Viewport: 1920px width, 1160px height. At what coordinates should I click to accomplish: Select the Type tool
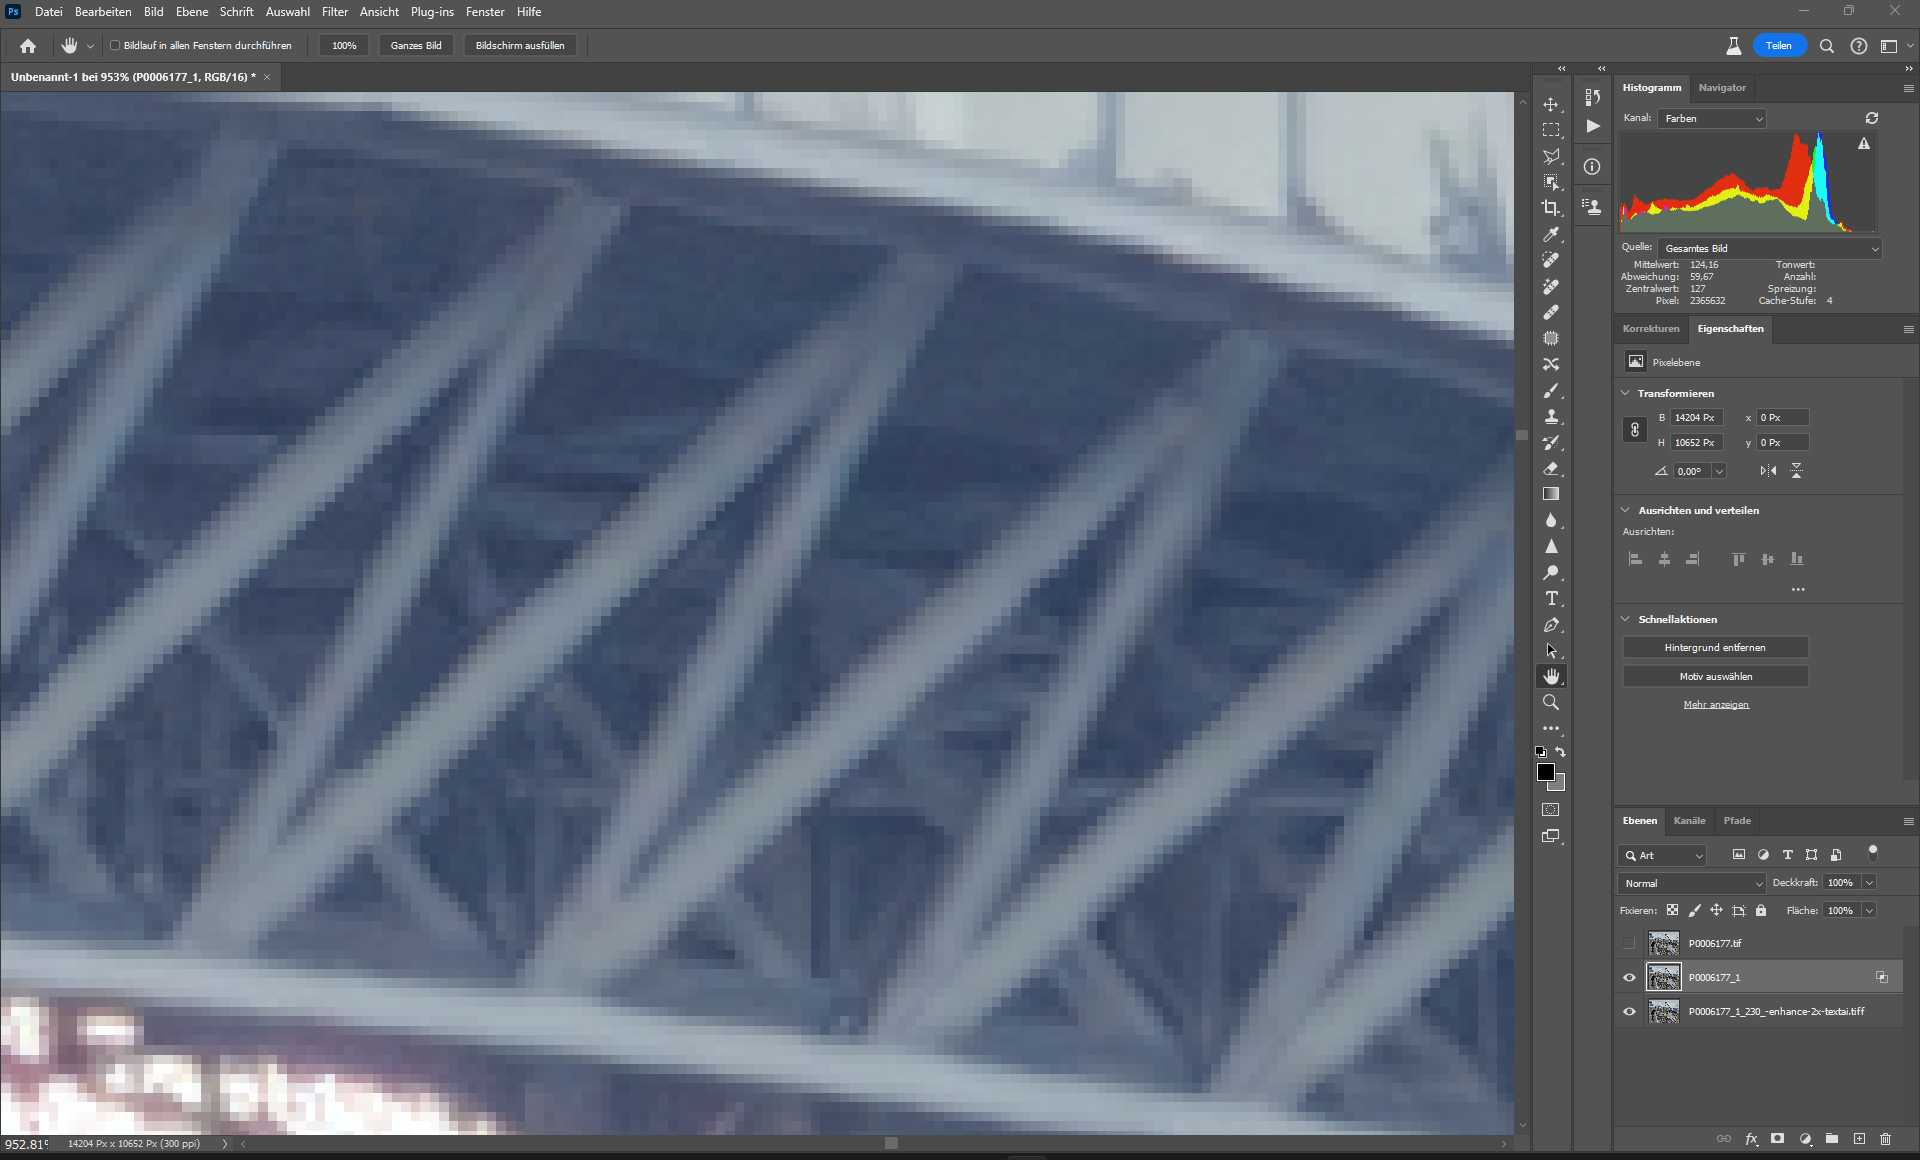click(x=1551, y=598)
